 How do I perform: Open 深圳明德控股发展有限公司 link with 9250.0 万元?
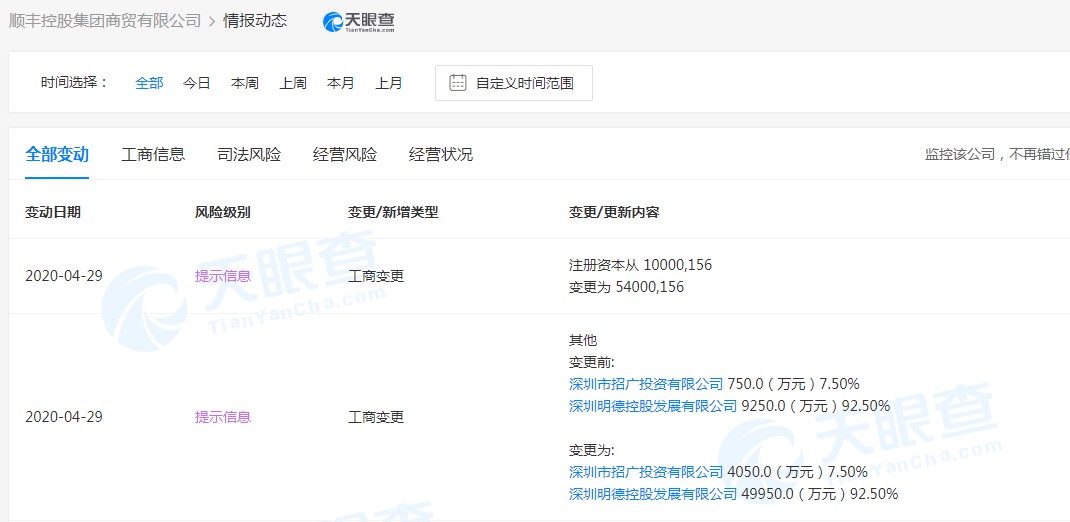point(653,406)
